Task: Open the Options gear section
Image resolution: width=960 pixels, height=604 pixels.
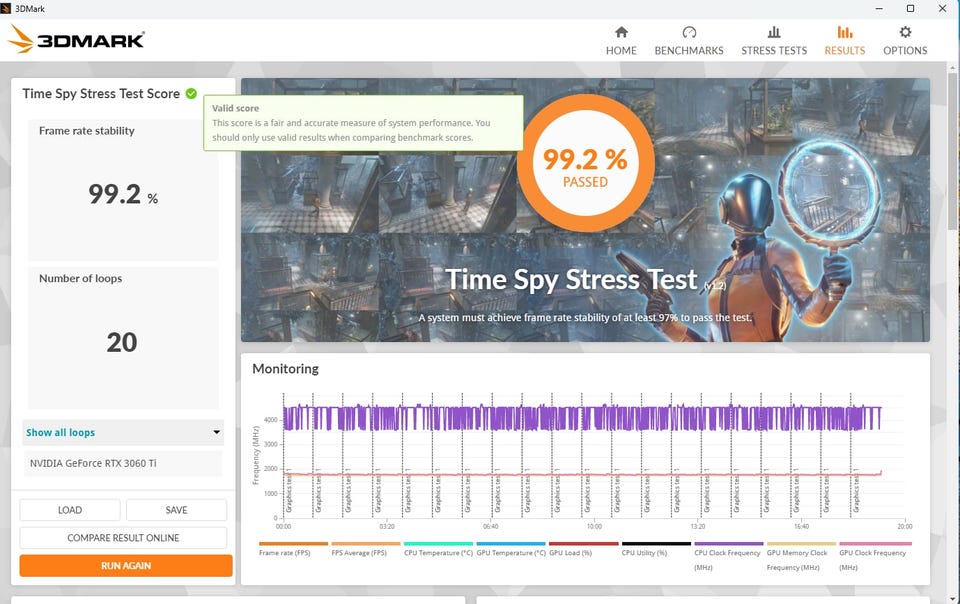Action: click(x=905, y=40)
